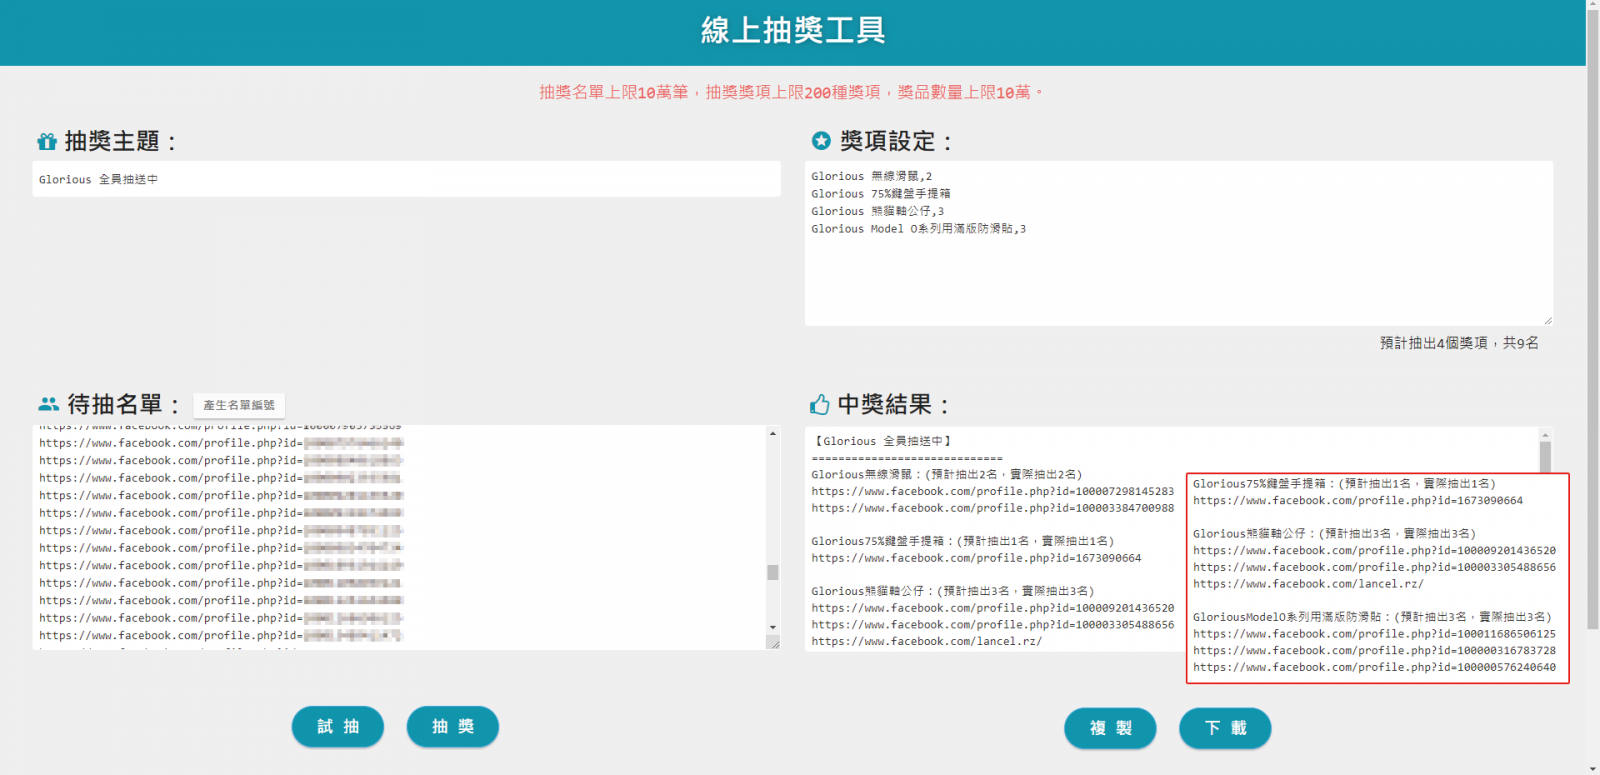Click the result header '【Glorious 全員抽送中】'
The height and width of the screenshot is (775, 1600).
click(x=882, y=441)
